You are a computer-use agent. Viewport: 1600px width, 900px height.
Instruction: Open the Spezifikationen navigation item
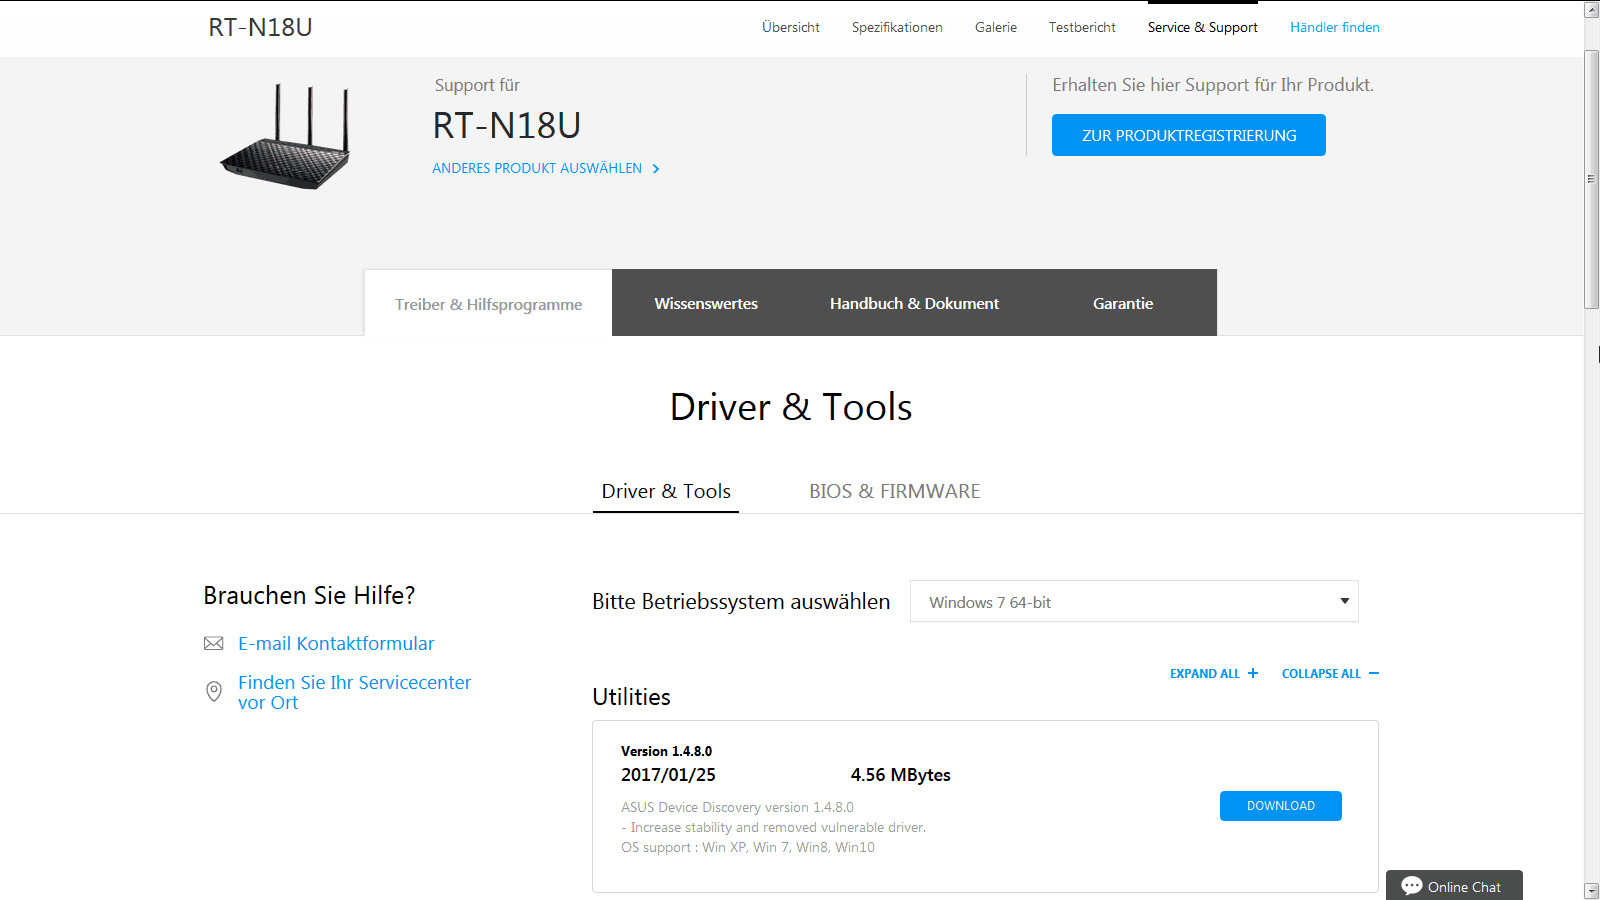tap(897, 27)
